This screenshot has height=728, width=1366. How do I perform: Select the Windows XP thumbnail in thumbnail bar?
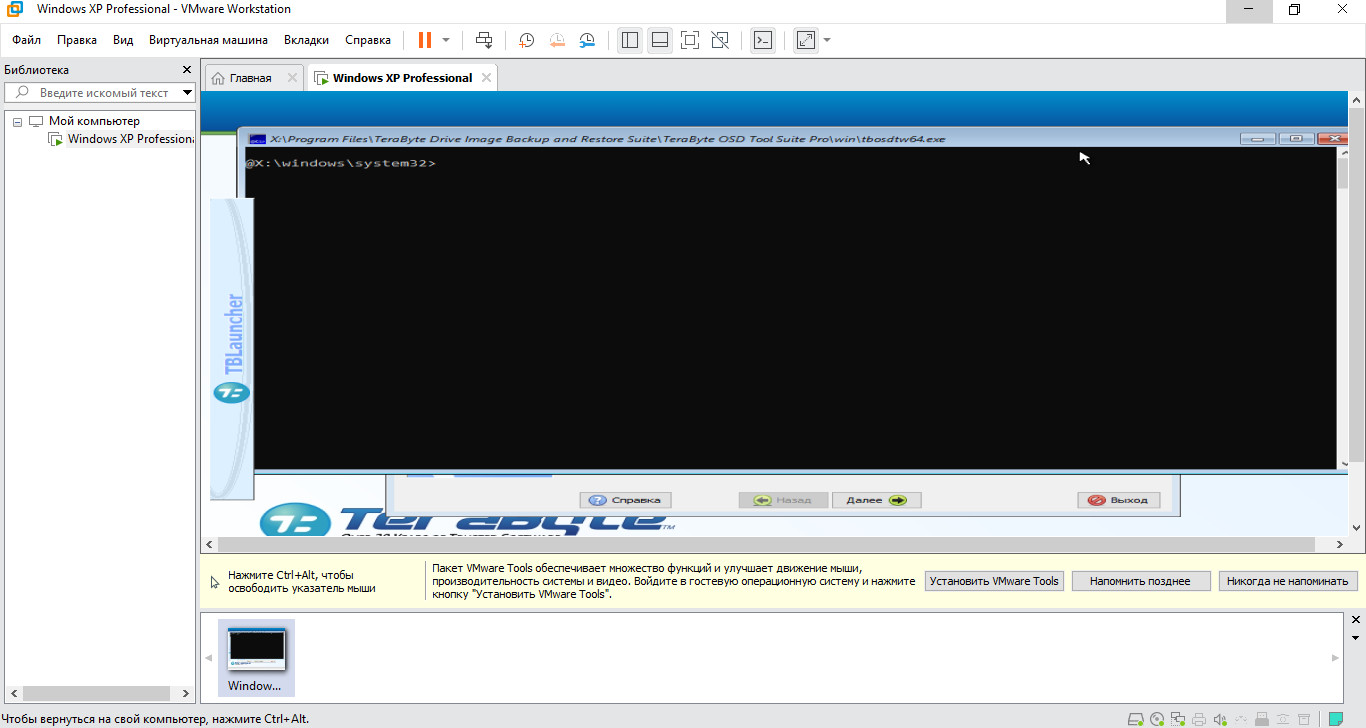256,657
